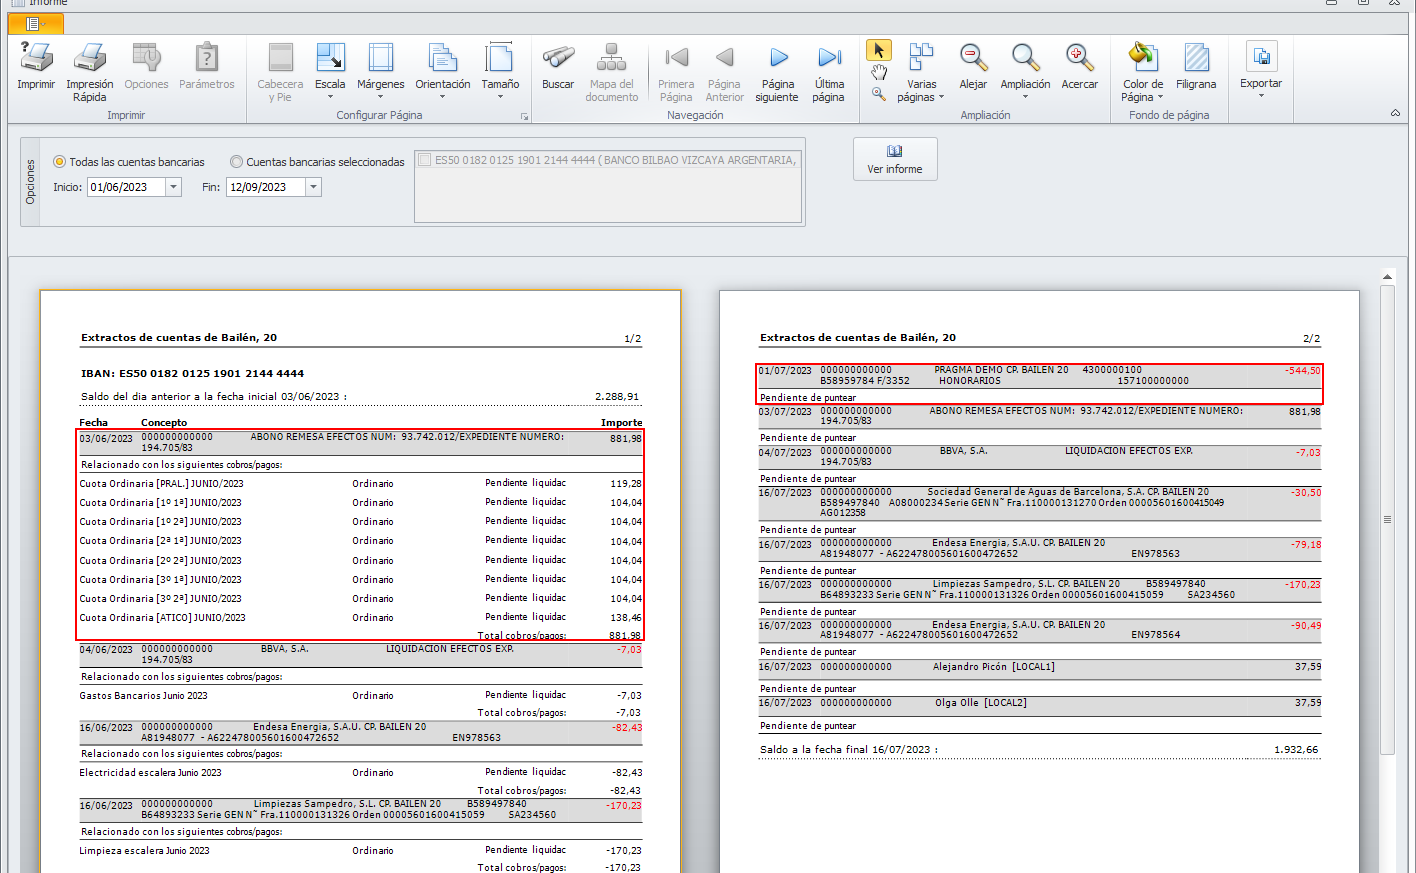
Task: Select the arrow pointer tool
Action: tap(879, 50)
